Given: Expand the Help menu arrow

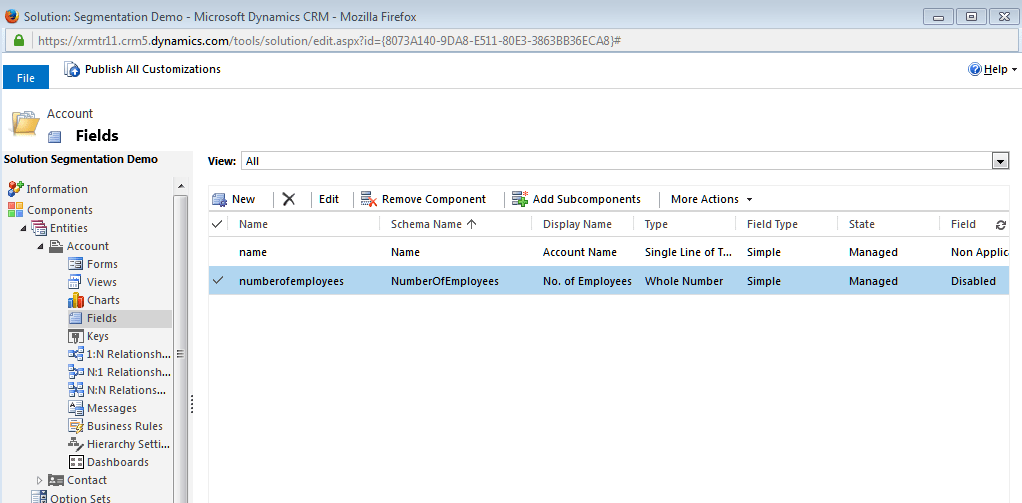Looking at the screenshot, I should pos(1015,70).
